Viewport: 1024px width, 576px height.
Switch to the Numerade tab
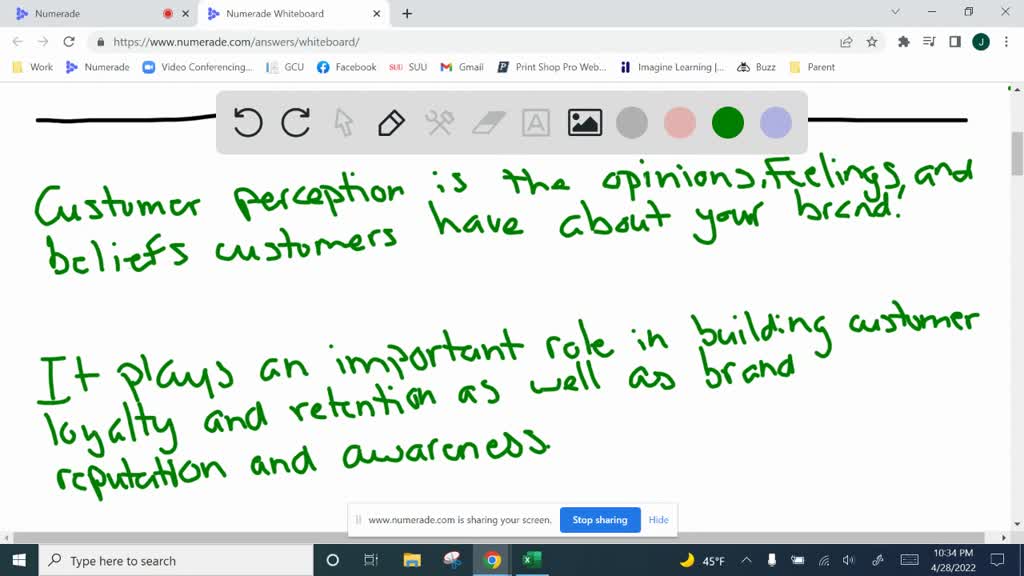click(60, 14)
